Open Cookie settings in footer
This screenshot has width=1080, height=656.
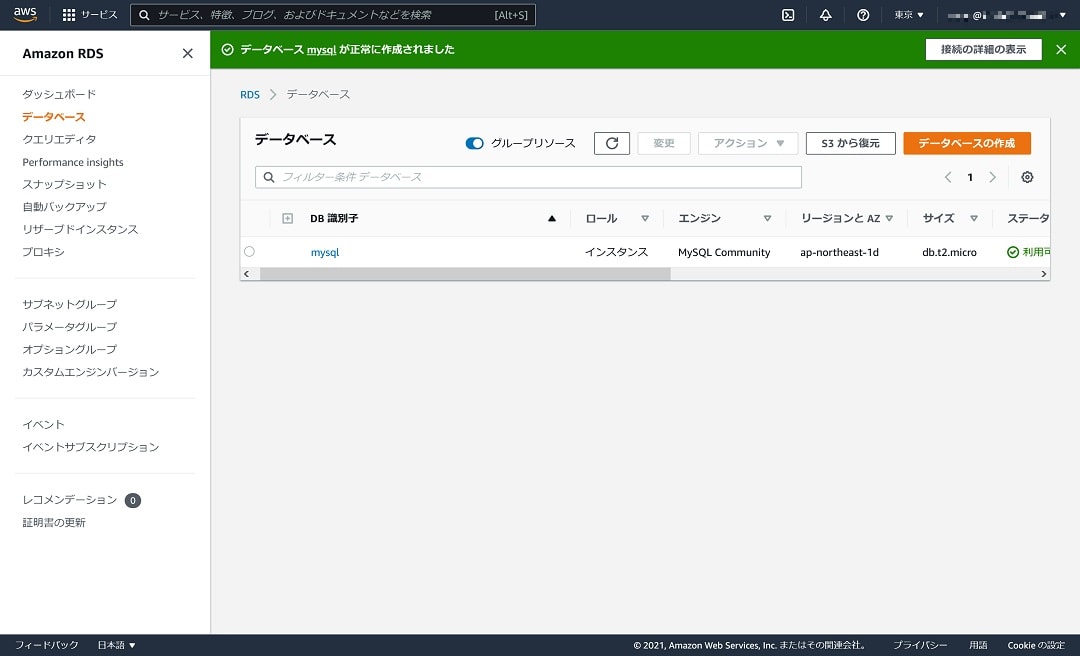[x=1036, y=645]
